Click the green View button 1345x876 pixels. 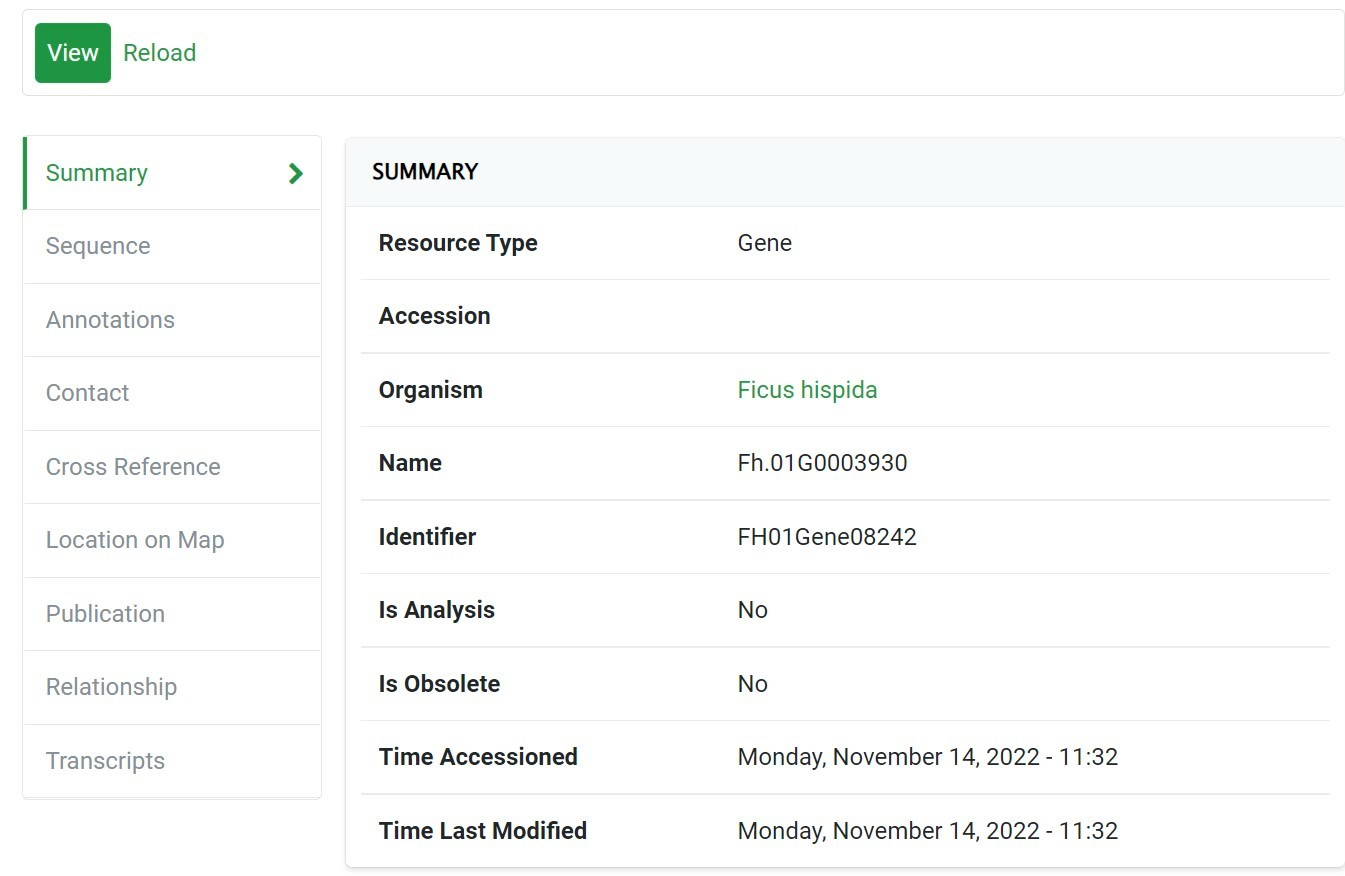(73, 53)
